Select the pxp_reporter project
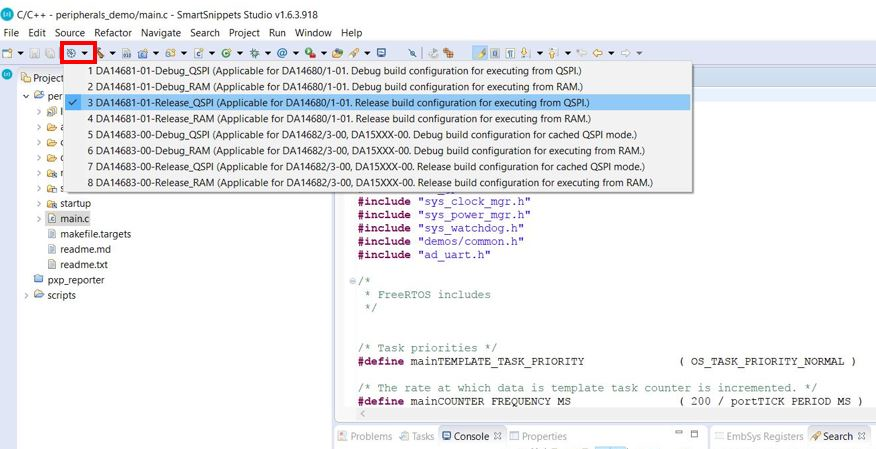This screenshot has width=876, height=449. [75, 280]
